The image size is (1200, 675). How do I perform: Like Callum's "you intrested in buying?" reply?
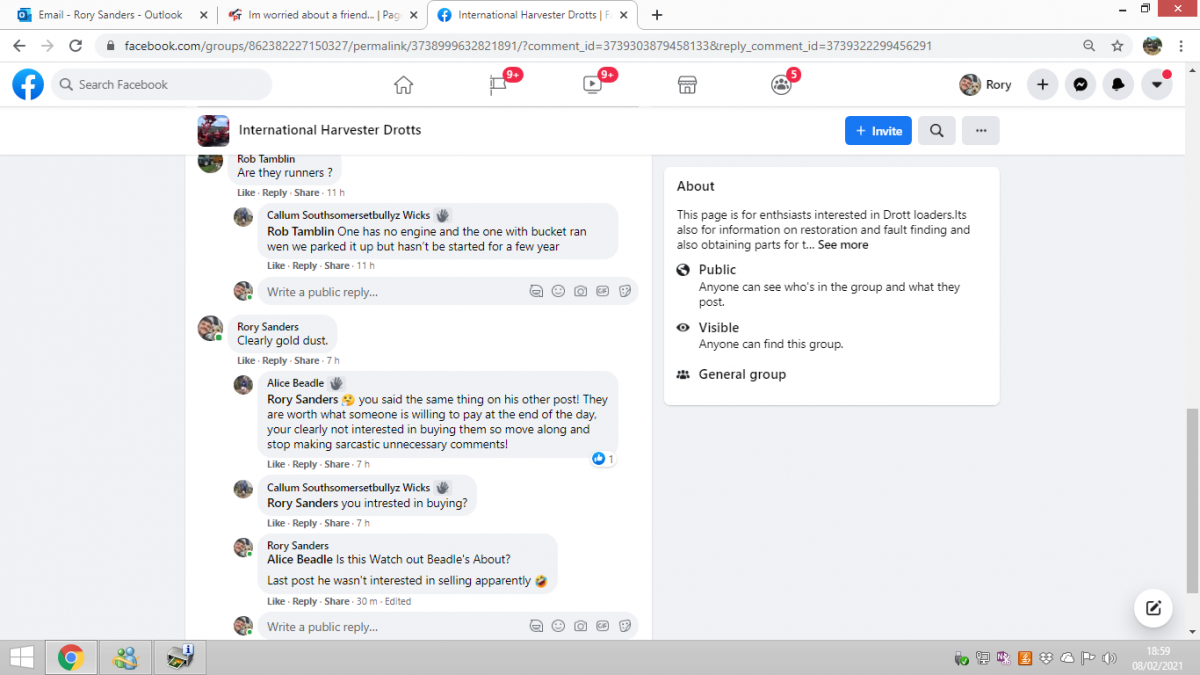pos(276,523)
